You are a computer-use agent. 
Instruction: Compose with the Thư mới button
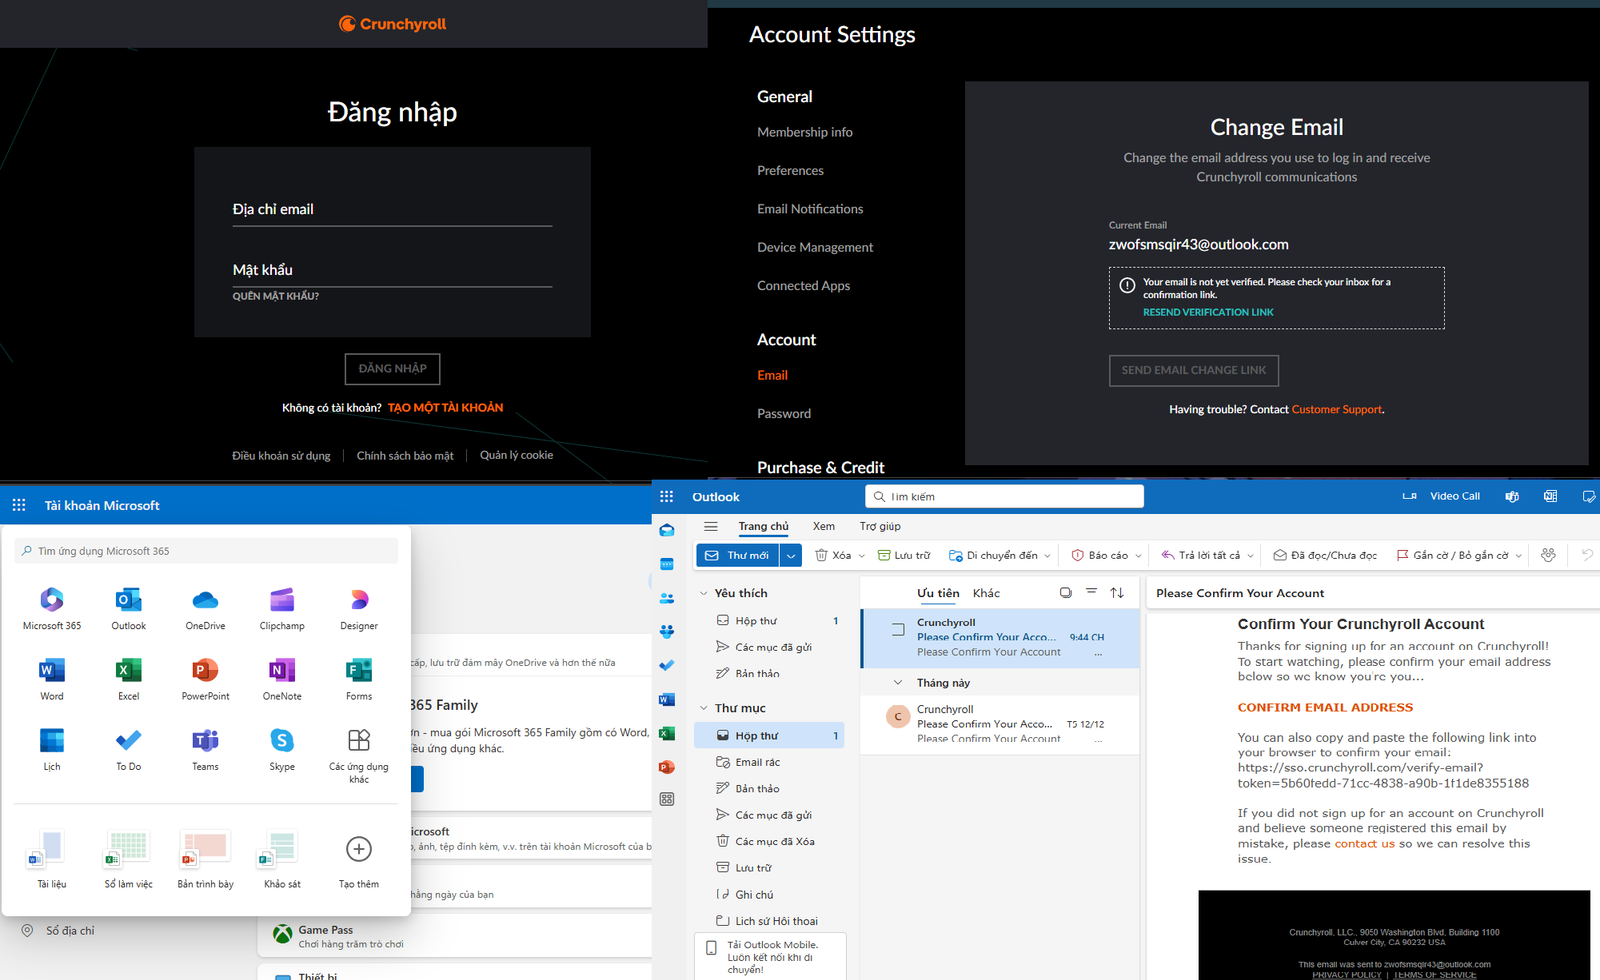click(x=738, y=555)
